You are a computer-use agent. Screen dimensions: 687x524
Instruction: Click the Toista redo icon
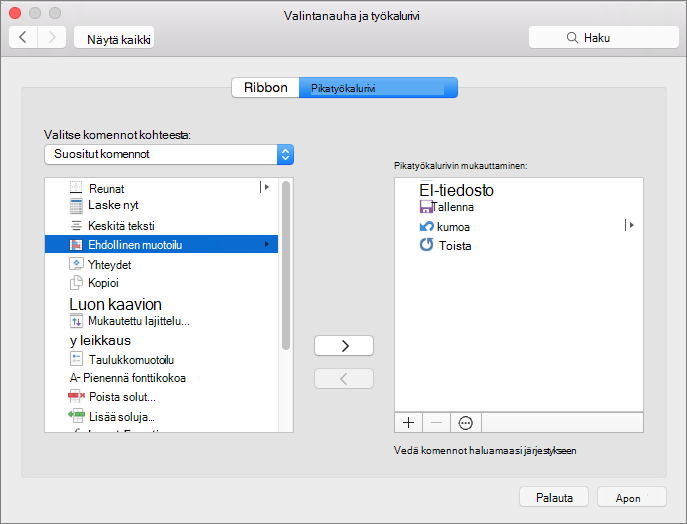[x=426, y=244]
